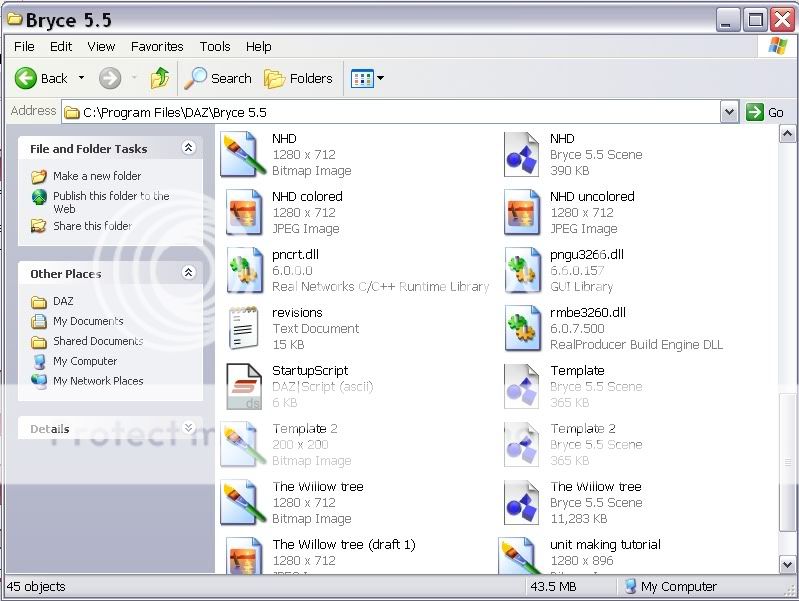799x601 pixels.
Task: Select the pngu3266.dll file icon
Action: [x=522, y=270]
